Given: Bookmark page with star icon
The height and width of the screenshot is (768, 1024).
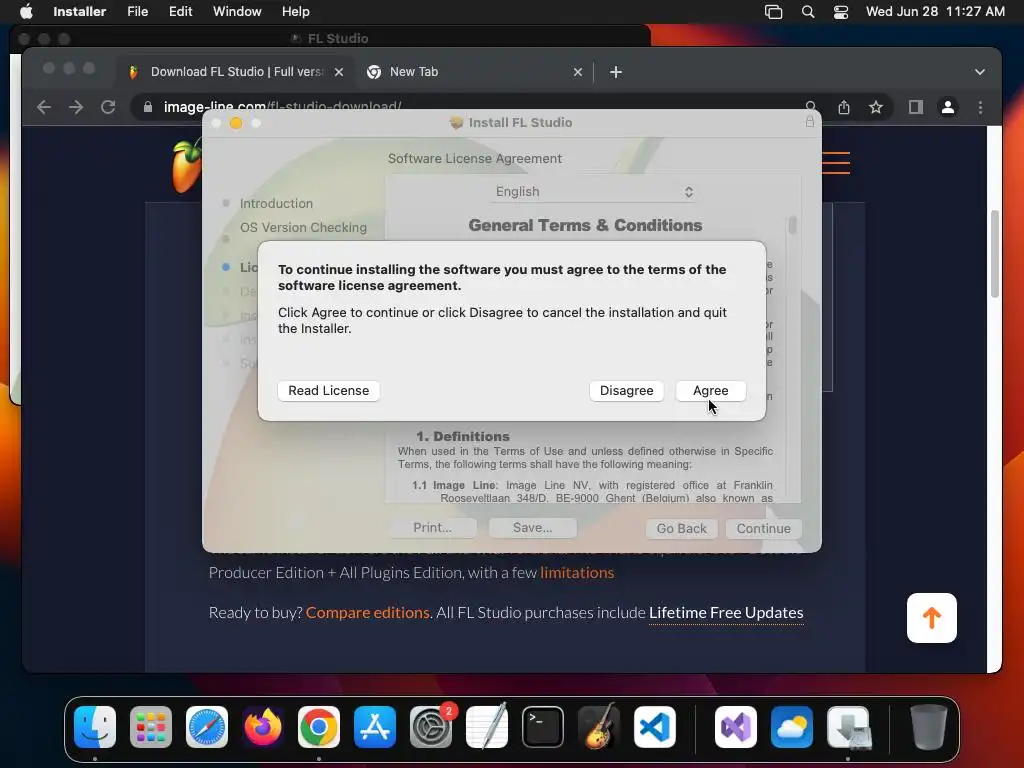Looking at the screenshot, I should coord(876,107).
